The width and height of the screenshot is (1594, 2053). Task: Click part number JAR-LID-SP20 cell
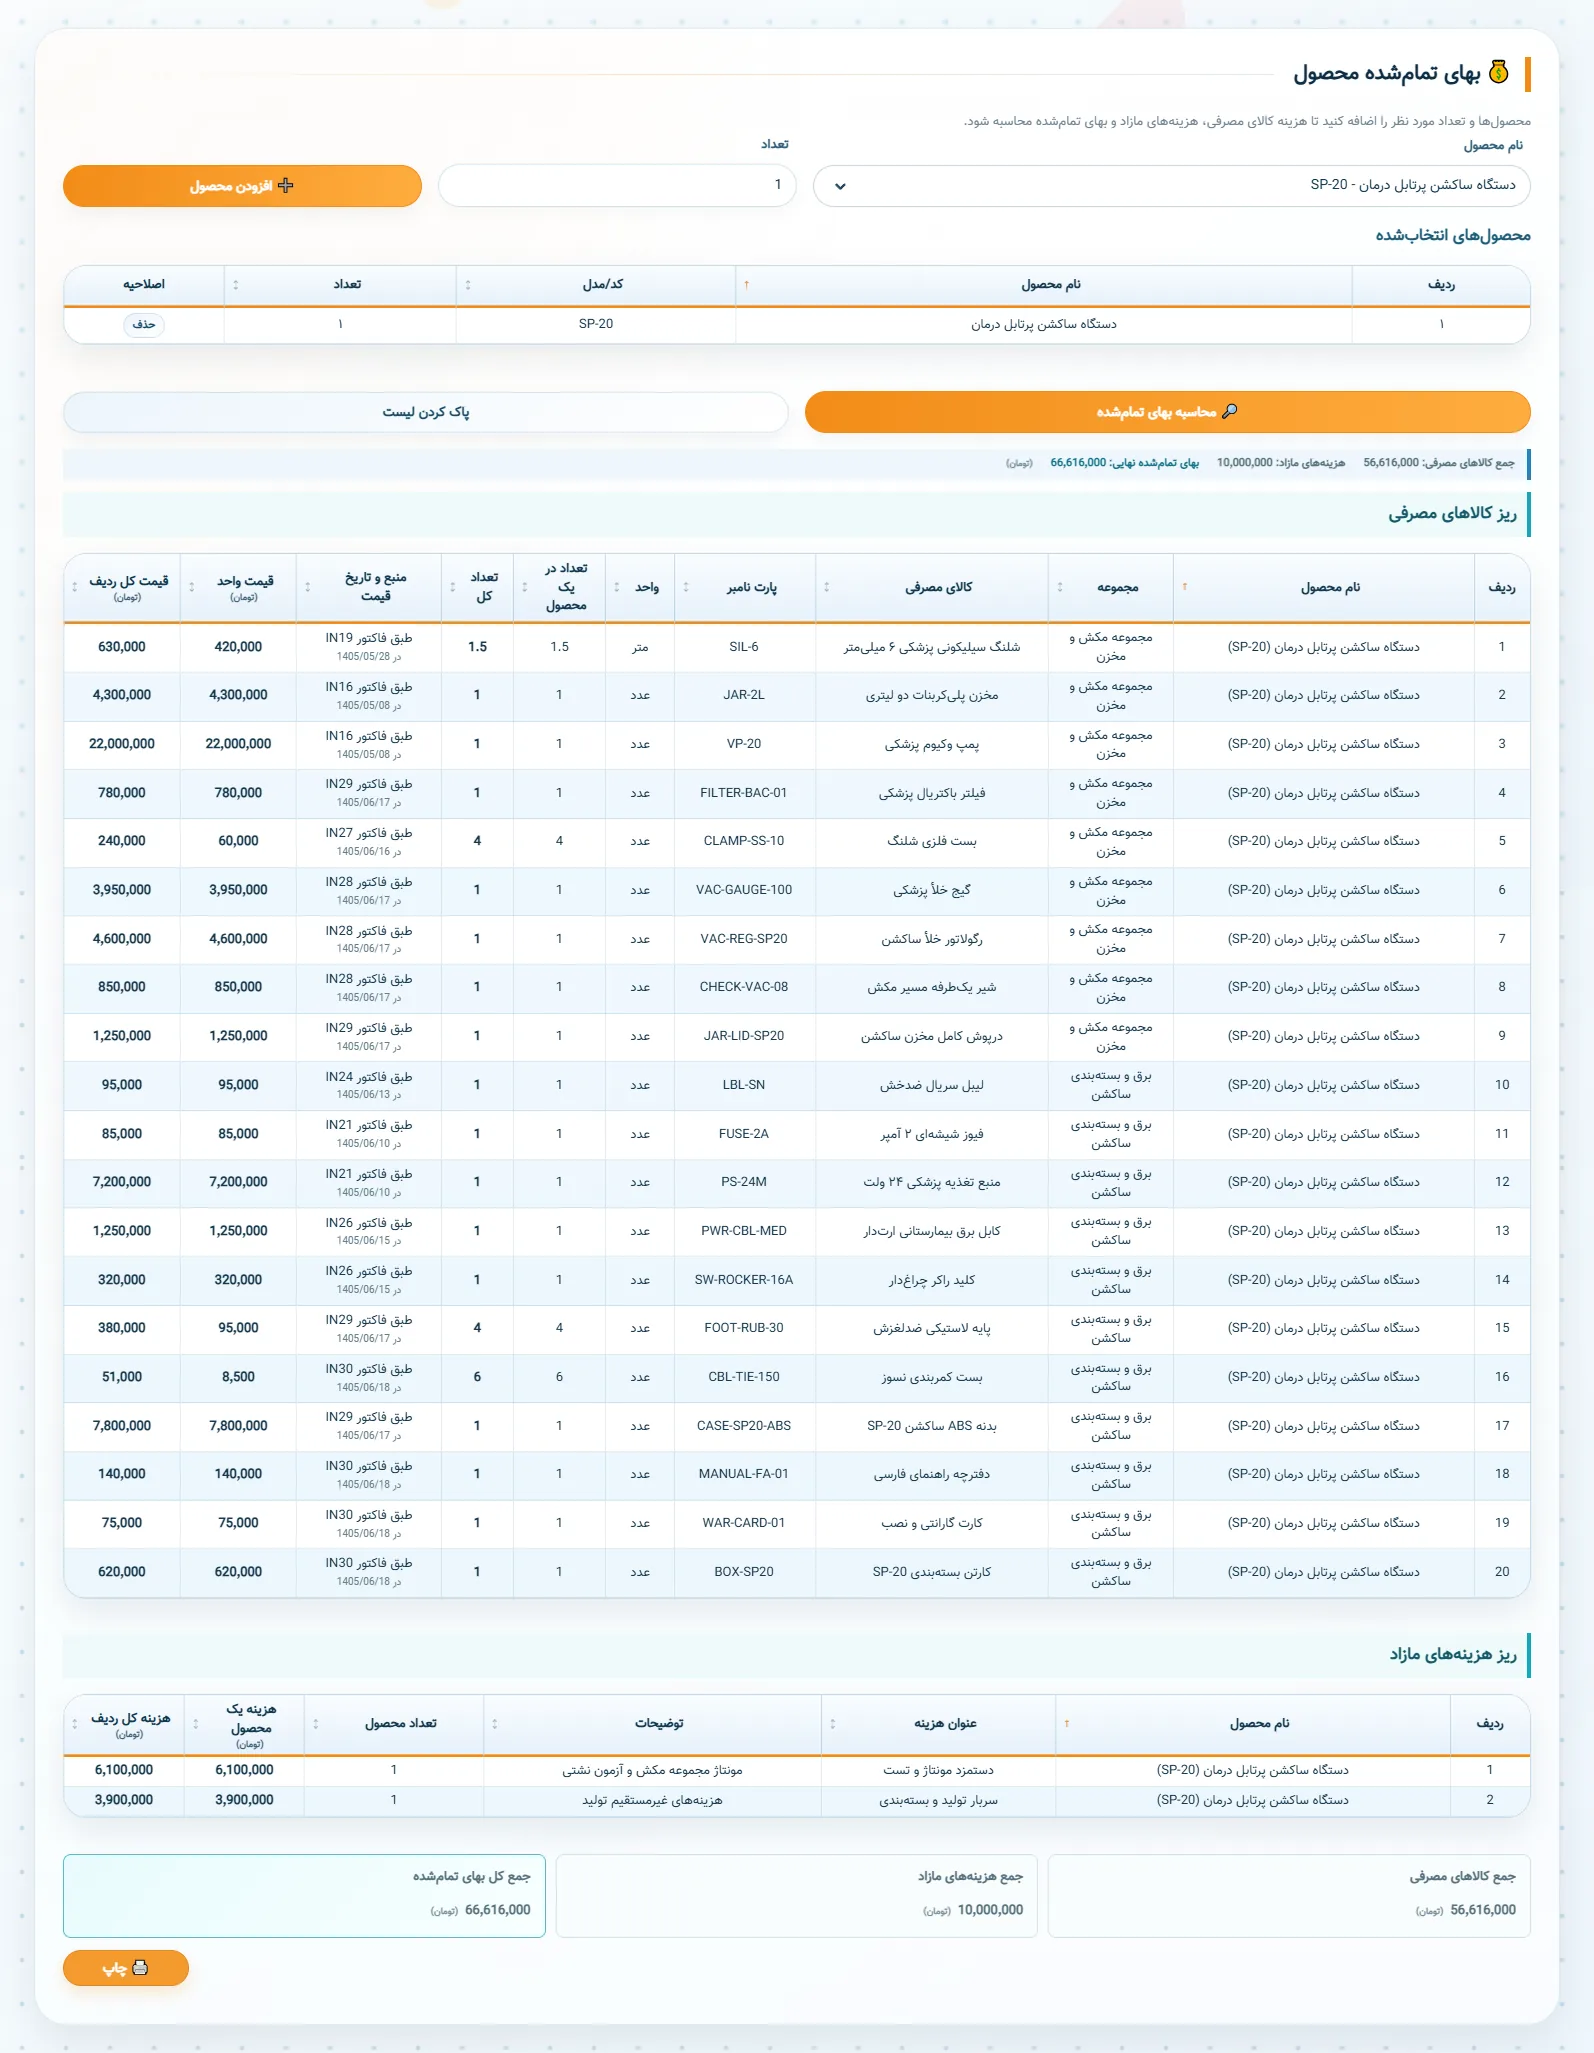pos(744,1036)
